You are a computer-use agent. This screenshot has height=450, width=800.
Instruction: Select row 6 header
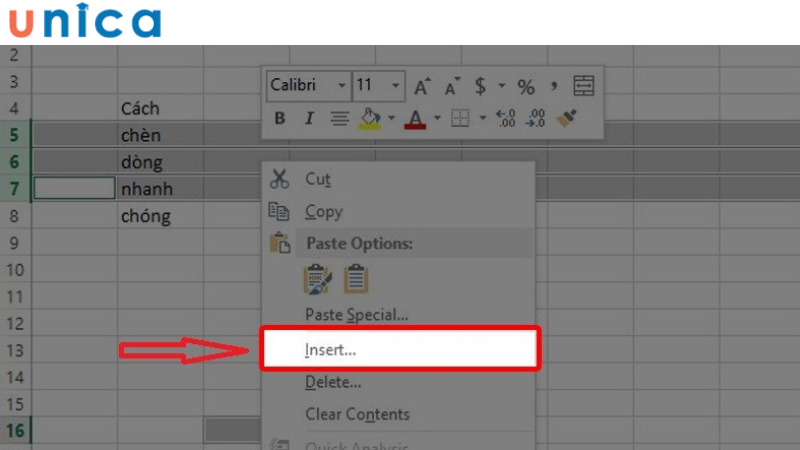[x=15, y=162]
